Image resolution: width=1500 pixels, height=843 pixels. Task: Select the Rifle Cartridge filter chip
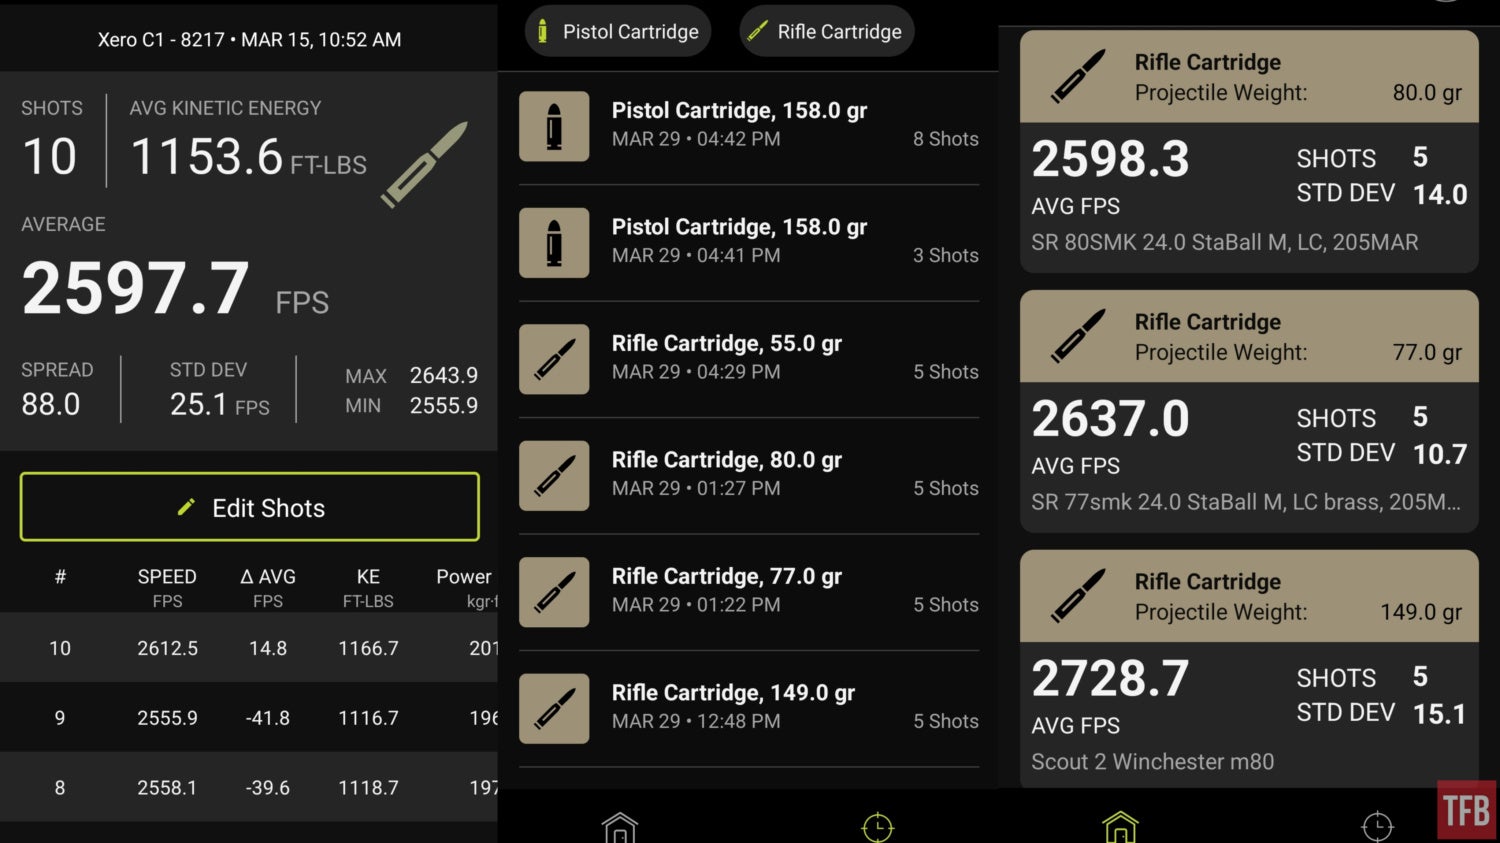coord(827,32)
